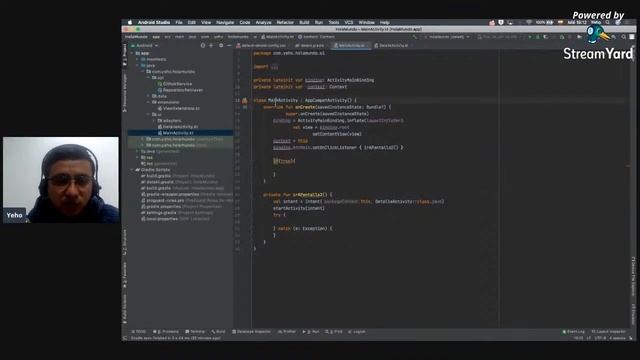This screenshot has width=640, height=360.
Task: Select RepositoryRetriever file in project tree
Action: 180,90
